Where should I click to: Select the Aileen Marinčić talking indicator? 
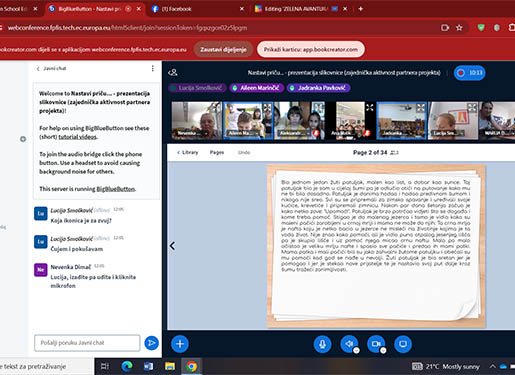coord(257,88)
